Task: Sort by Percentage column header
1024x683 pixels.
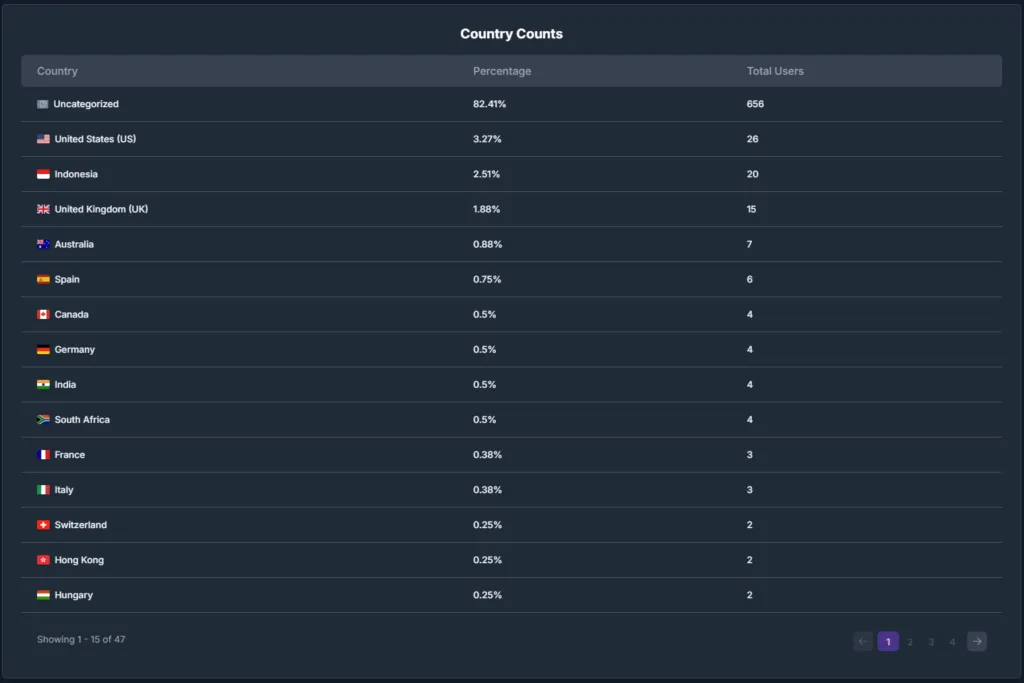Action: pyautogui.click(x=502, y=71)
